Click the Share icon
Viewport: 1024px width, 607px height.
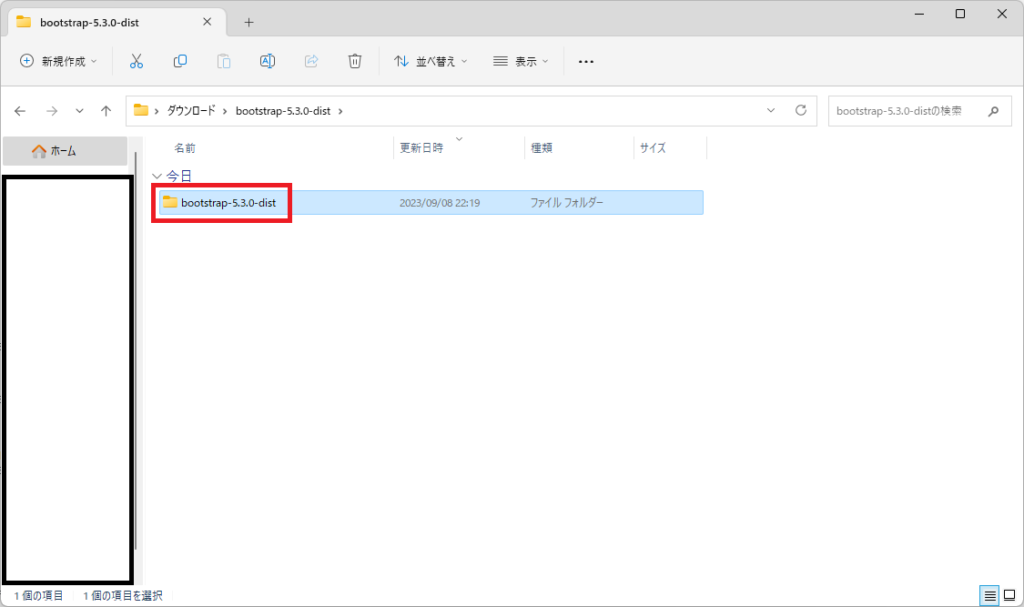click(x=311, y=61)
